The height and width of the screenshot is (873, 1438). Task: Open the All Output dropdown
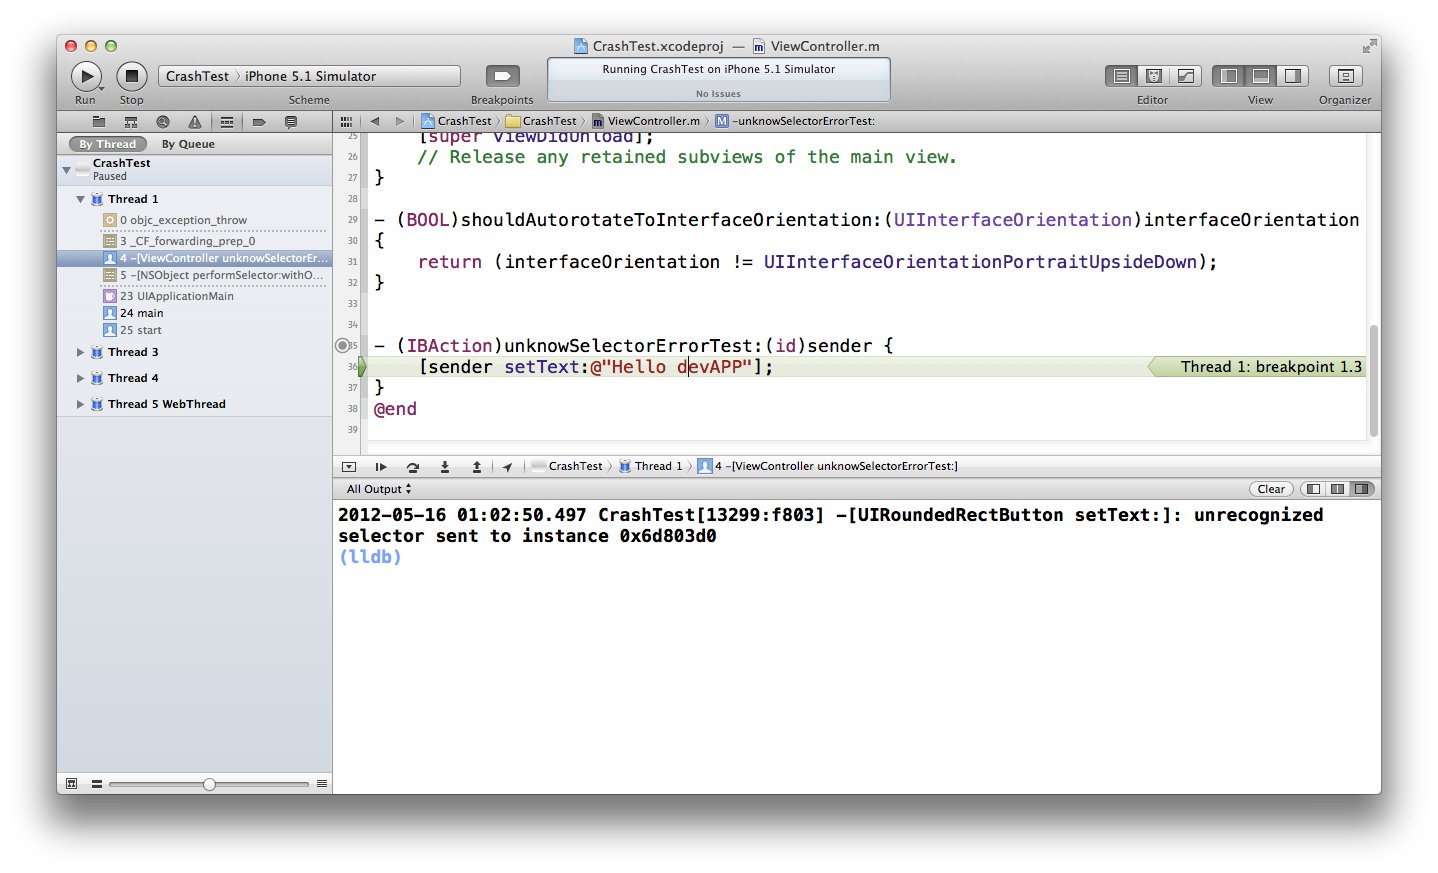379,489
